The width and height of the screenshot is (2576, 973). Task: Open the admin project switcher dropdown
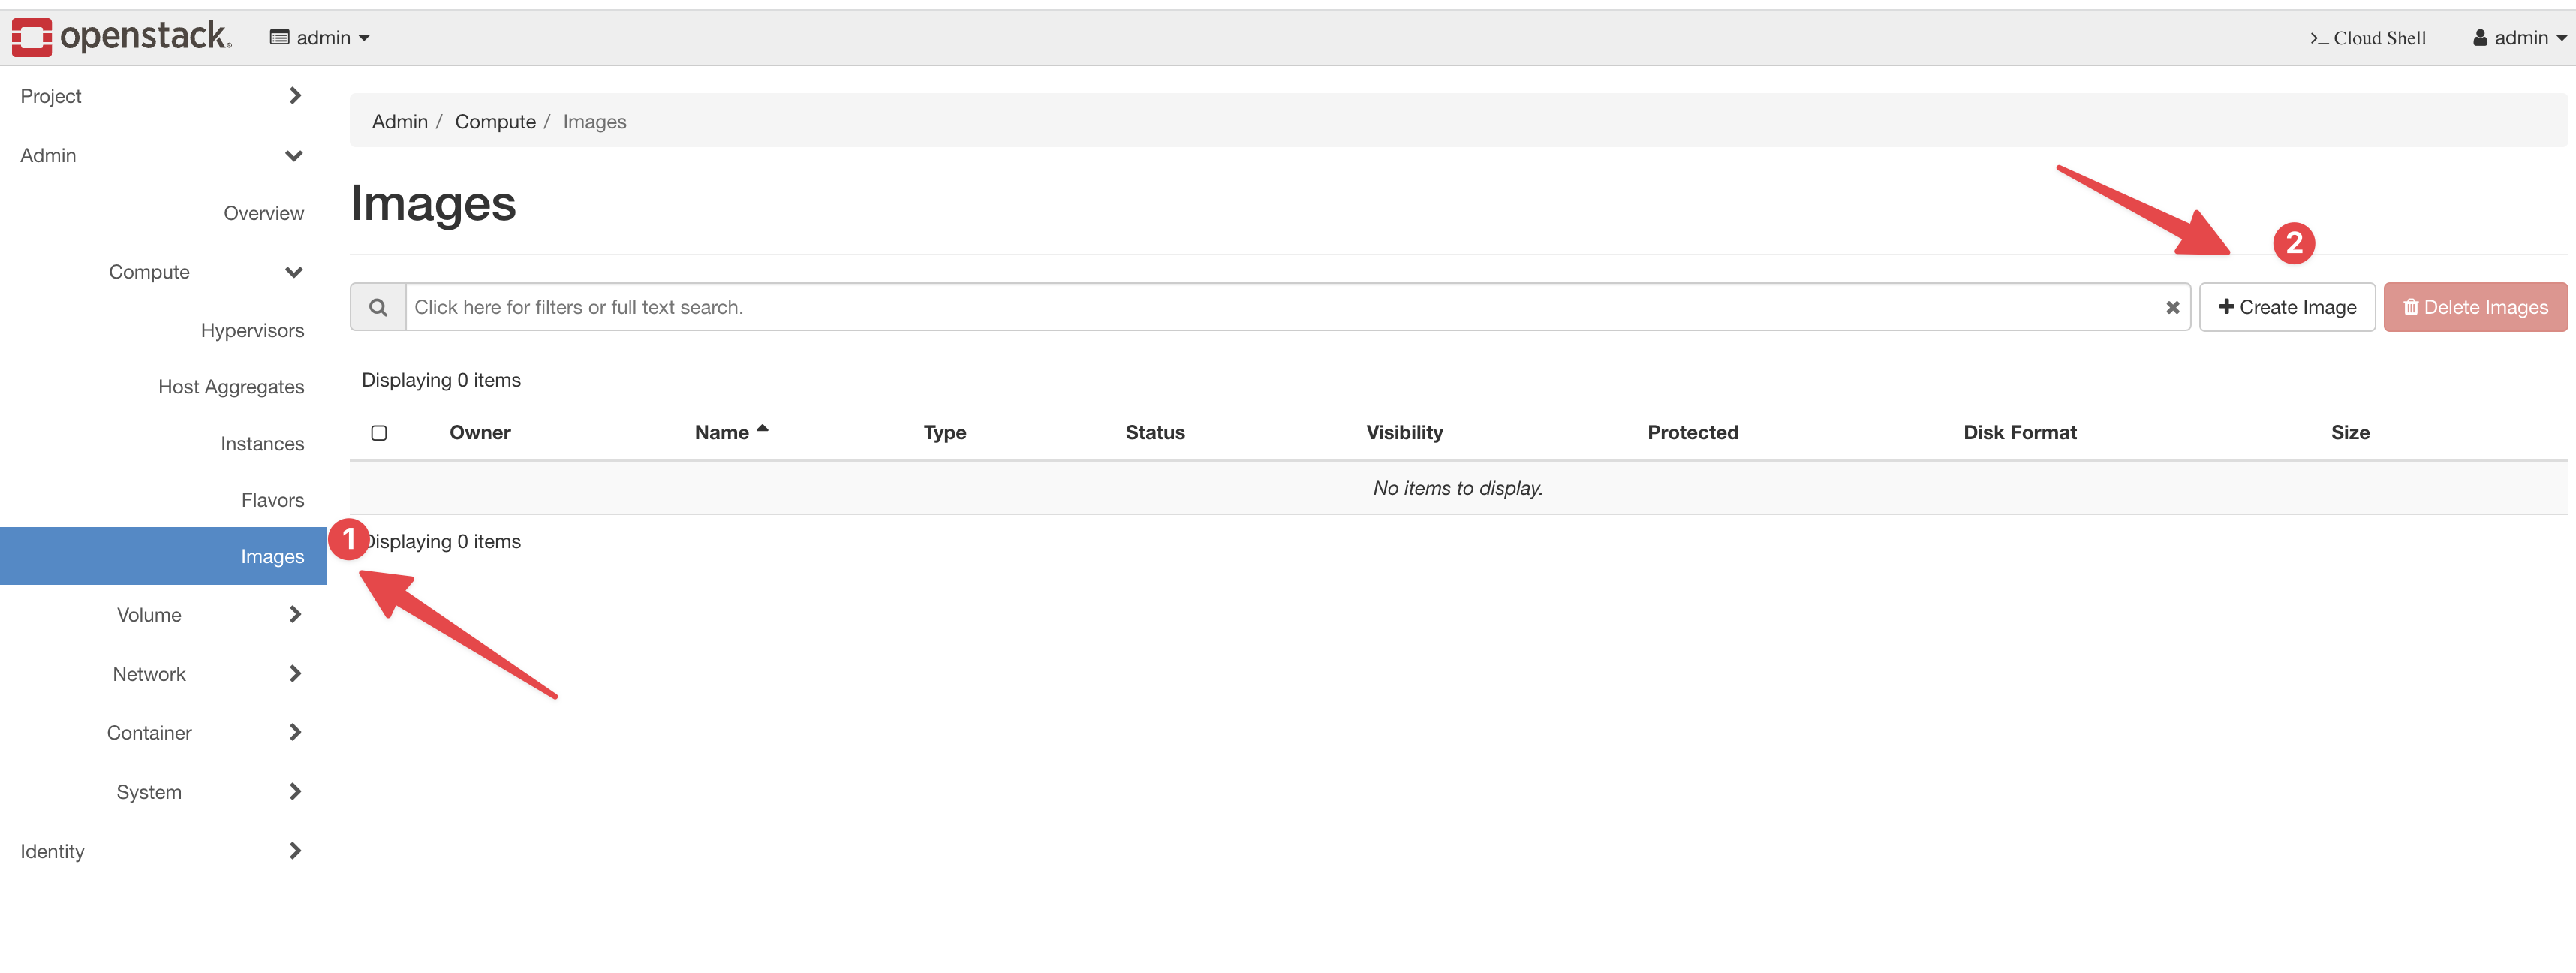(320, 36)
